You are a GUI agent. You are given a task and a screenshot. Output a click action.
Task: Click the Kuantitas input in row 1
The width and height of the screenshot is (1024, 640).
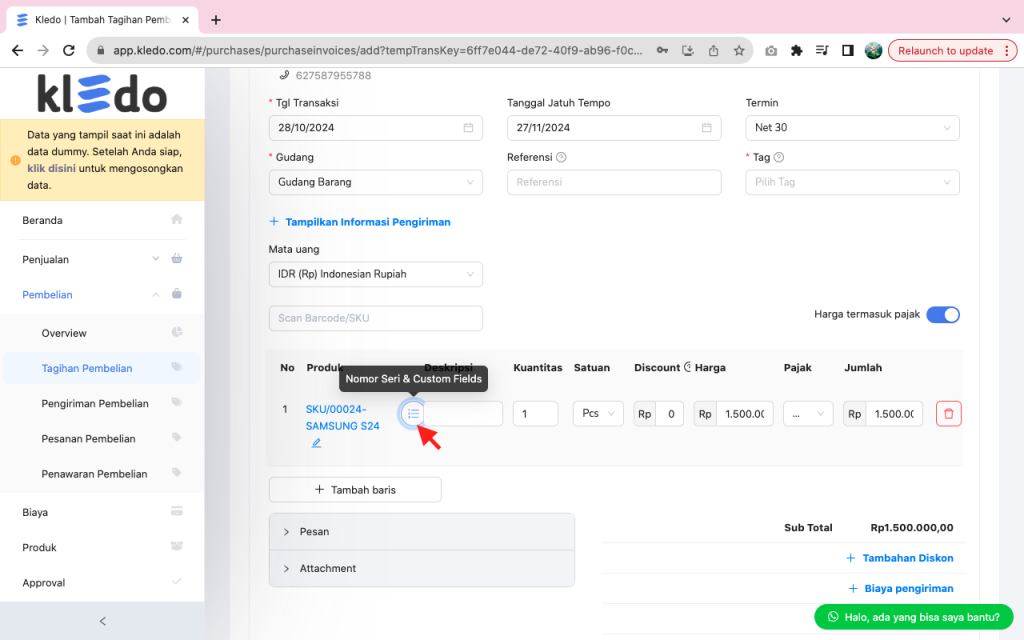536,413
